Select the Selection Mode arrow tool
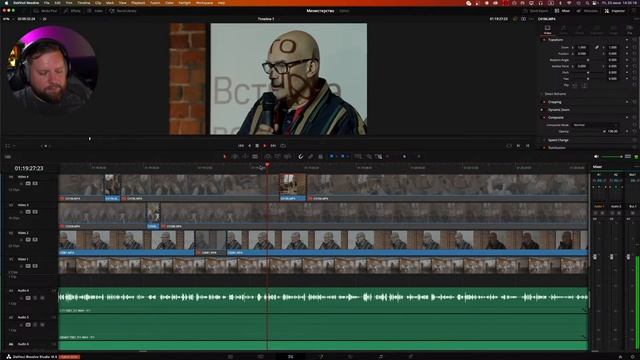This screenshot has height=360, width=640. (225, 156)
